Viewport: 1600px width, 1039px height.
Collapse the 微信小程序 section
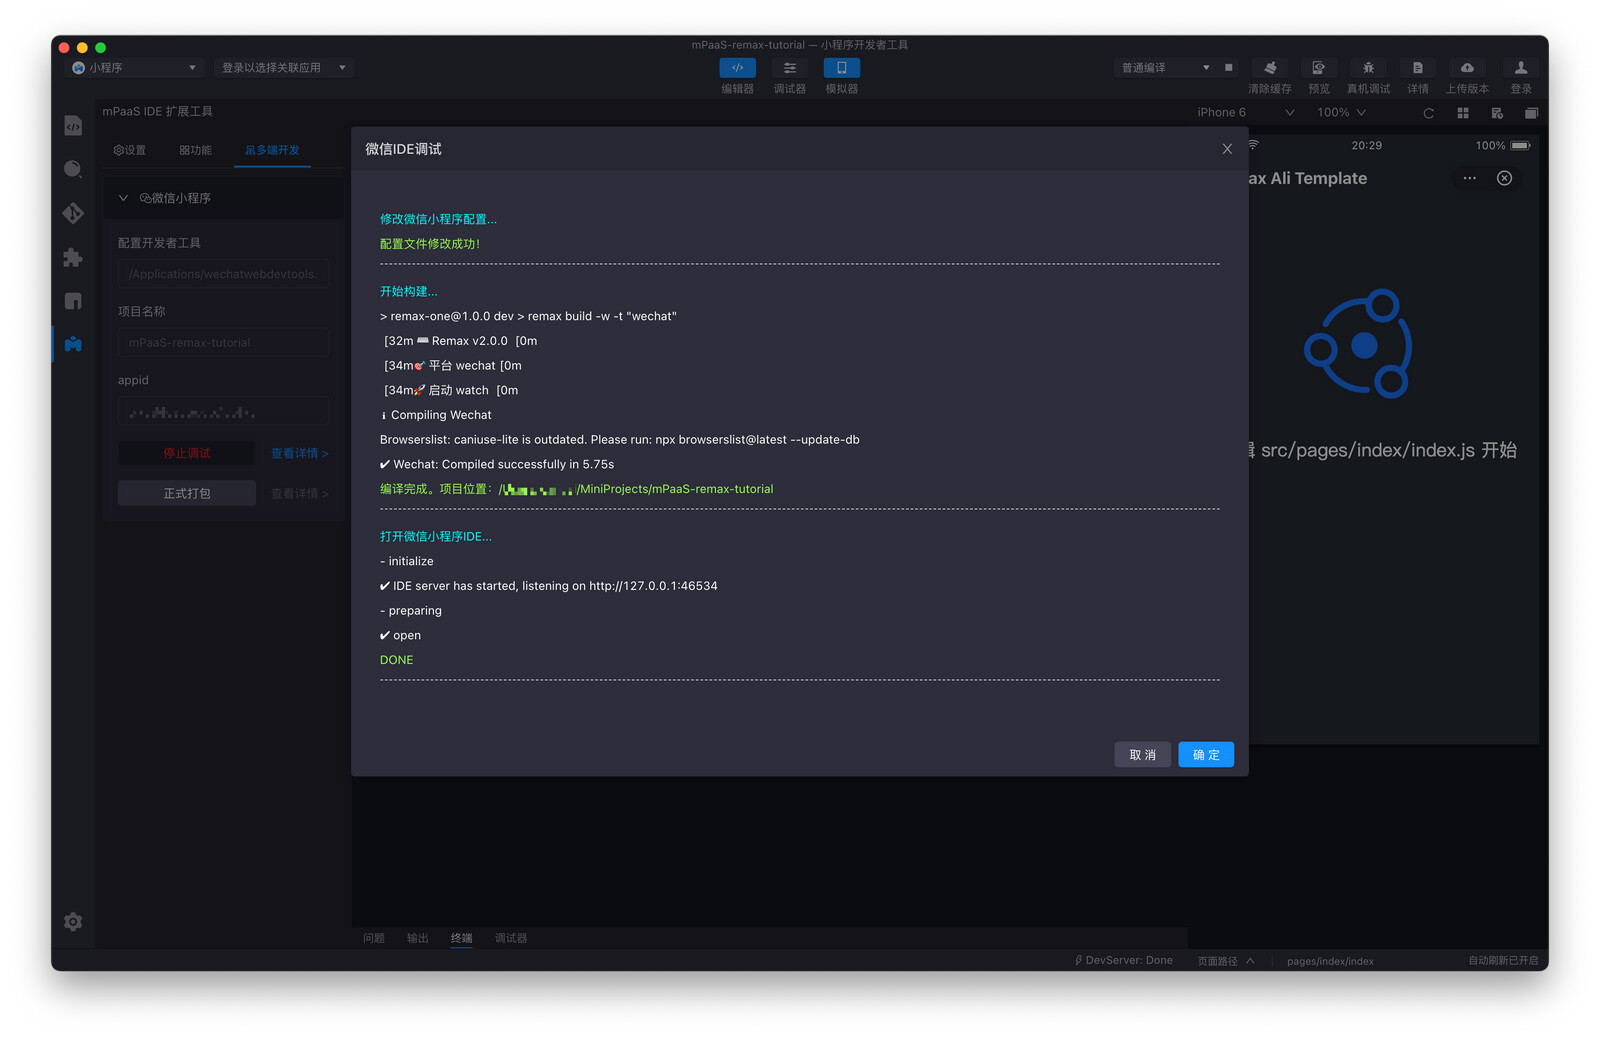click(x=123, y=198)
